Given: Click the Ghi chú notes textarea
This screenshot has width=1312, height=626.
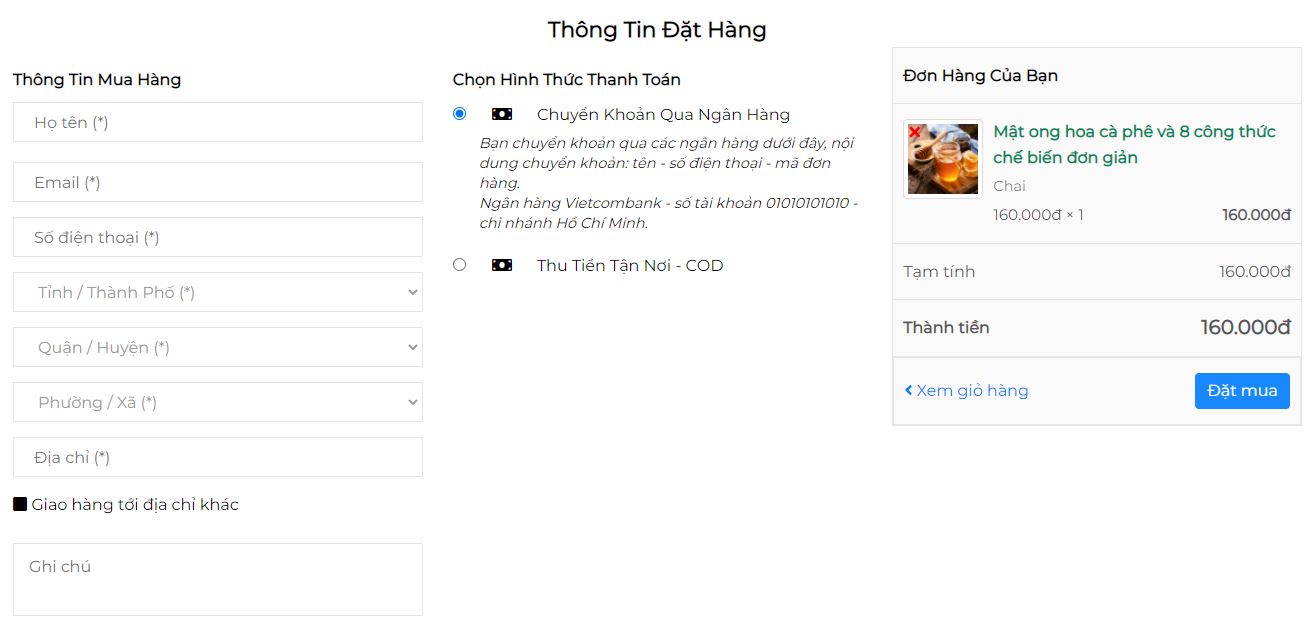Looking at the screenshot, I should [x=218, y=579].
